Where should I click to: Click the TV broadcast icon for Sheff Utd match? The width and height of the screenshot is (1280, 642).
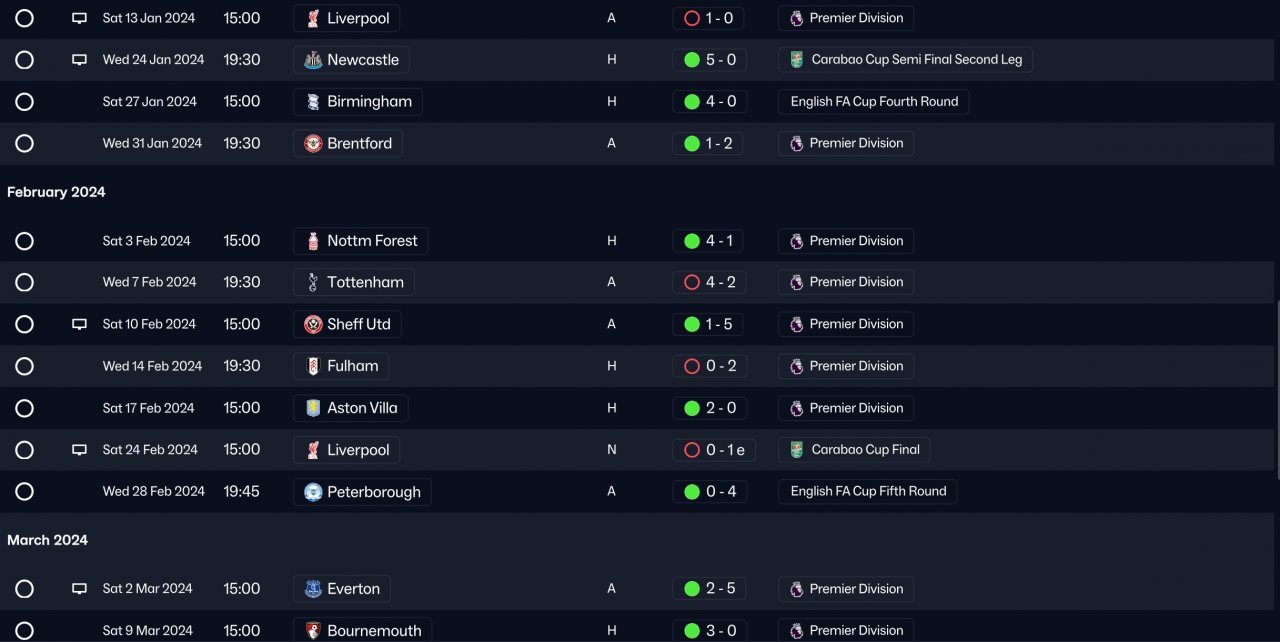[80, 325]
